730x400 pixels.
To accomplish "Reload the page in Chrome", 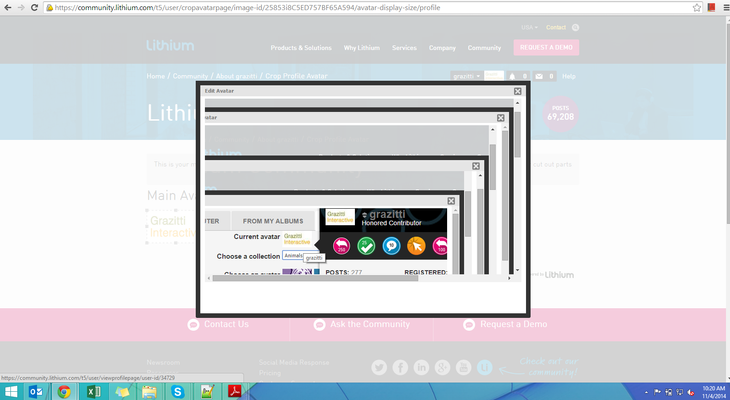I will coord(34,7).
